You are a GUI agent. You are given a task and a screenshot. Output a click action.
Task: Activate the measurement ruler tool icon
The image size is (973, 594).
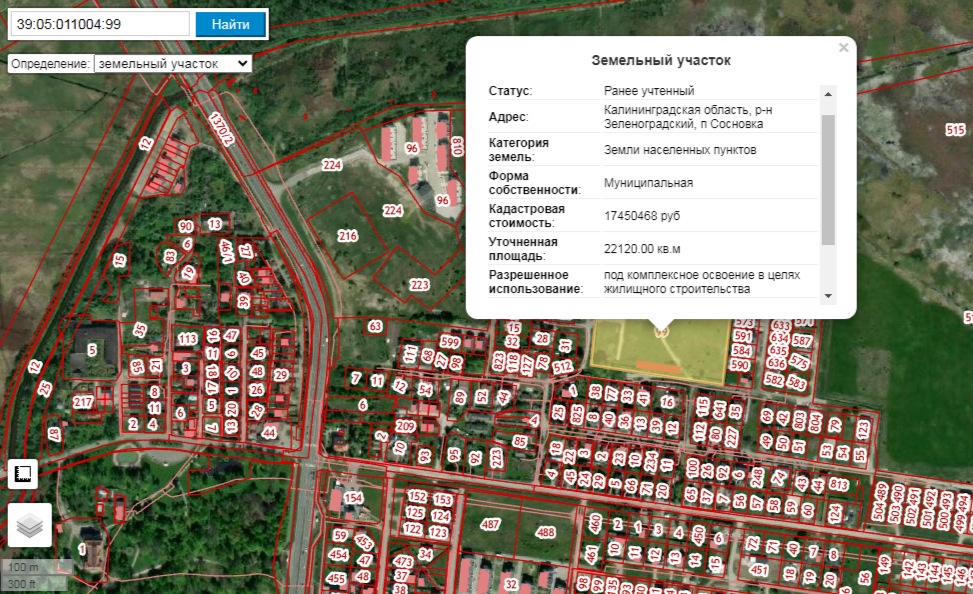23,474
